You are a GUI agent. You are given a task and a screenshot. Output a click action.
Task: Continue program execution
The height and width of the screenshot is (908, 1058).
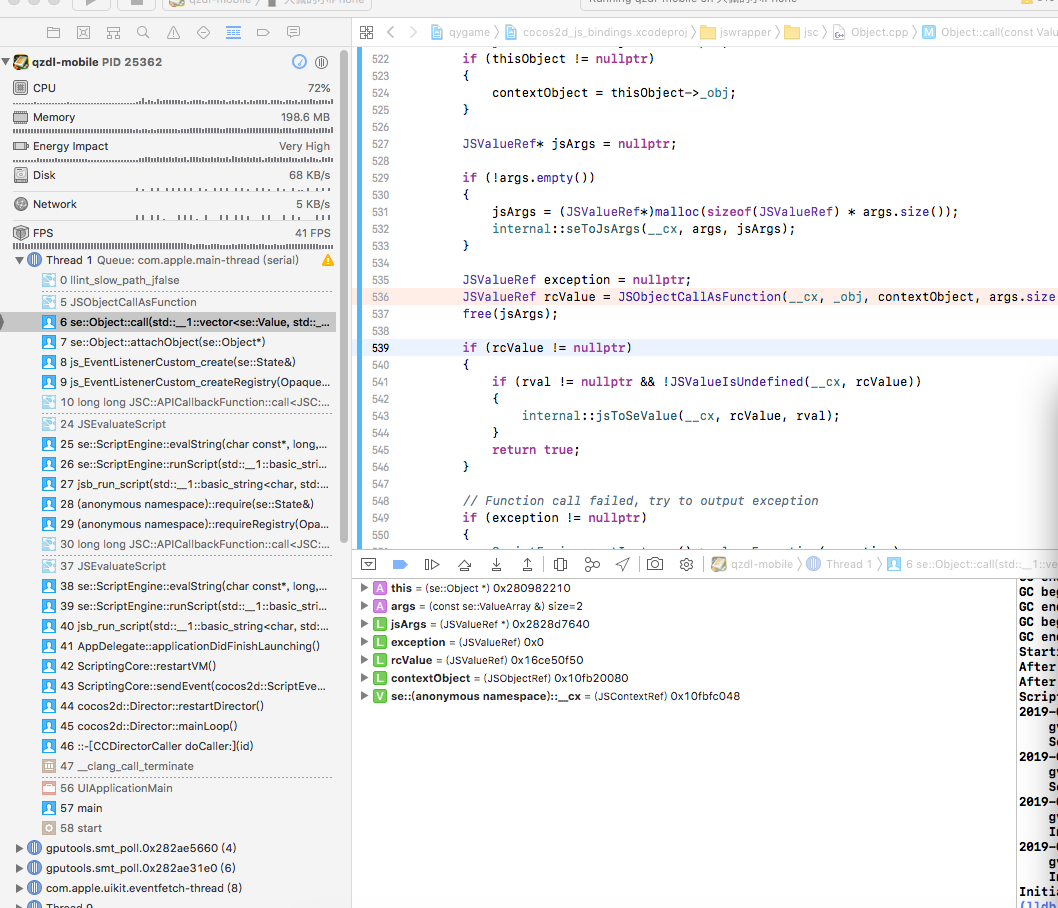[432, 564]
